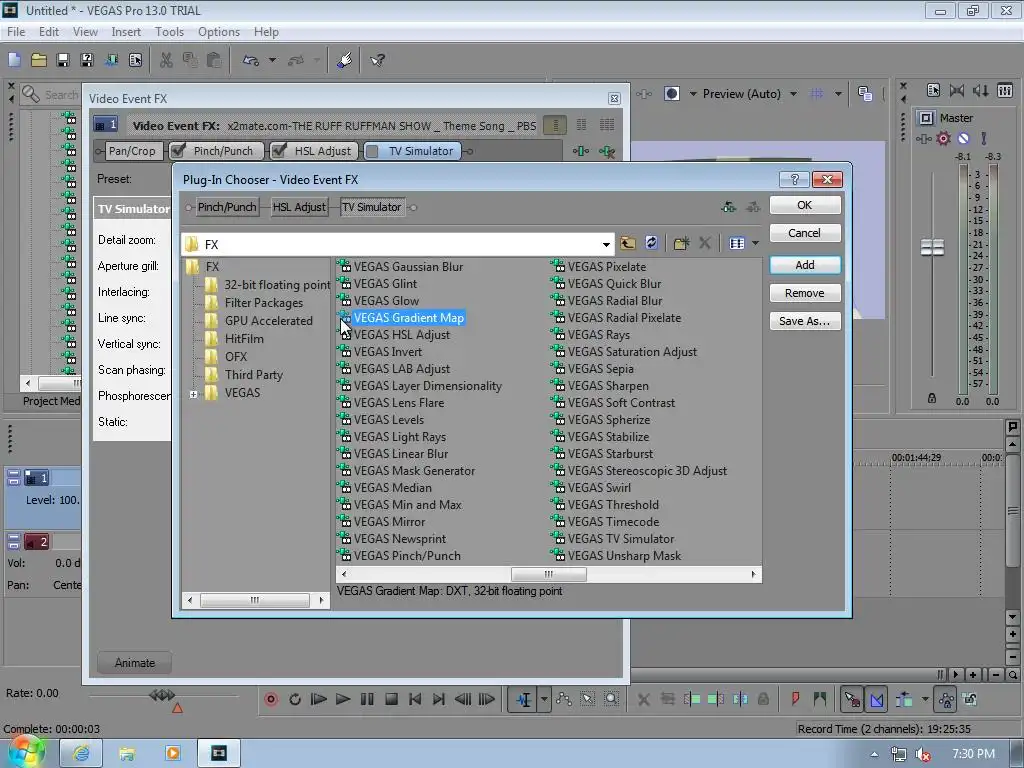Open the edit tool selector dropdown arrow
The height and width of the screenshot is (768, 1024).
pyautogui.click(x=543, y=699)
